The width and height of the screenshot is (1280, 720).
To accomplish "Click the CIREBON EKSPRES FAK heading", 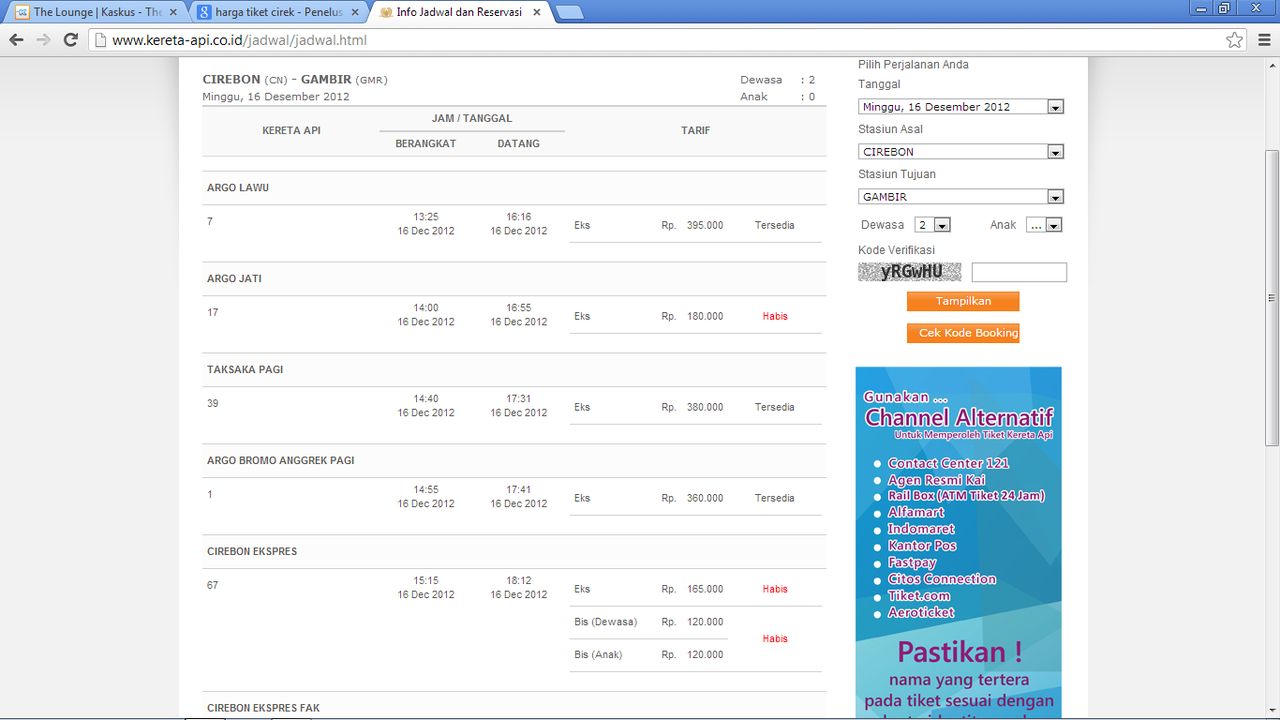I will pos(264,708).
